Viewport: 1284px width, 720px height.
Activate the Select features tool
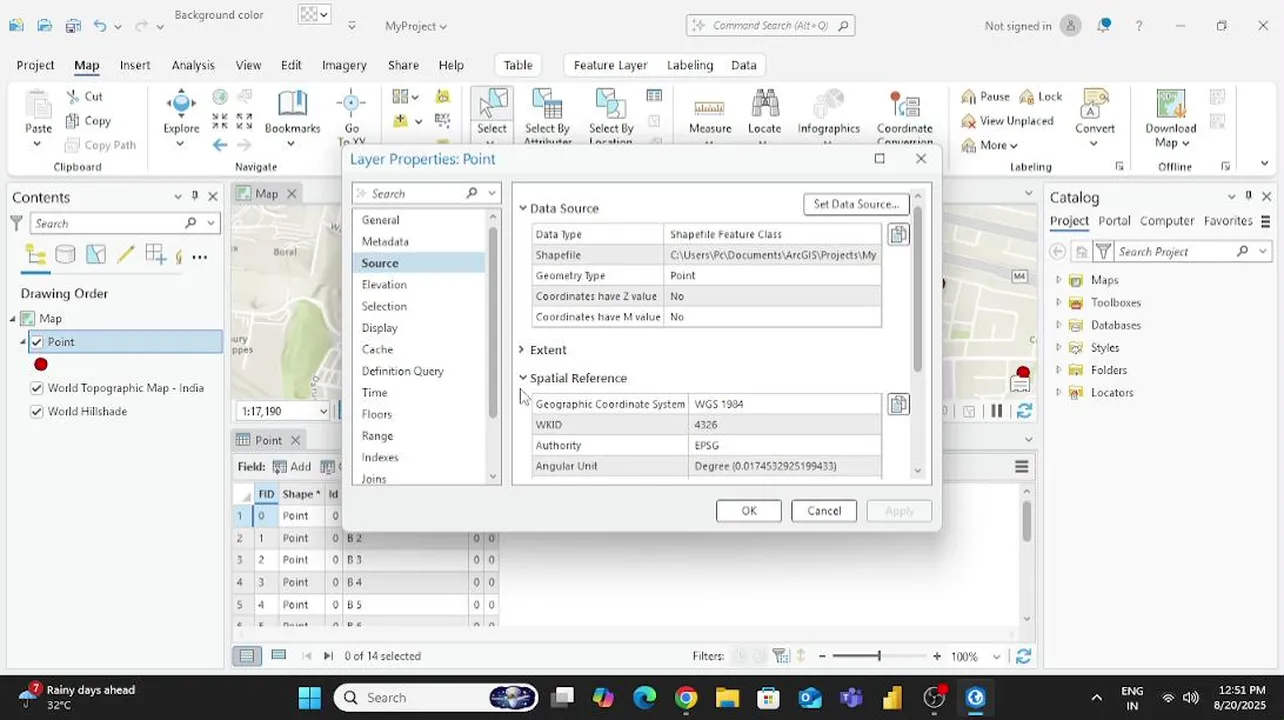point(491,115)
